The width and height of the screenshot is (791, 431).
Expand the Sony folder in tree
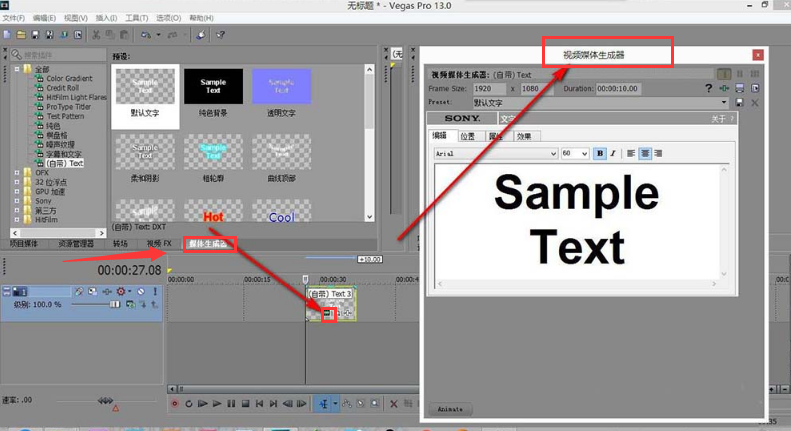coord(17,201)
